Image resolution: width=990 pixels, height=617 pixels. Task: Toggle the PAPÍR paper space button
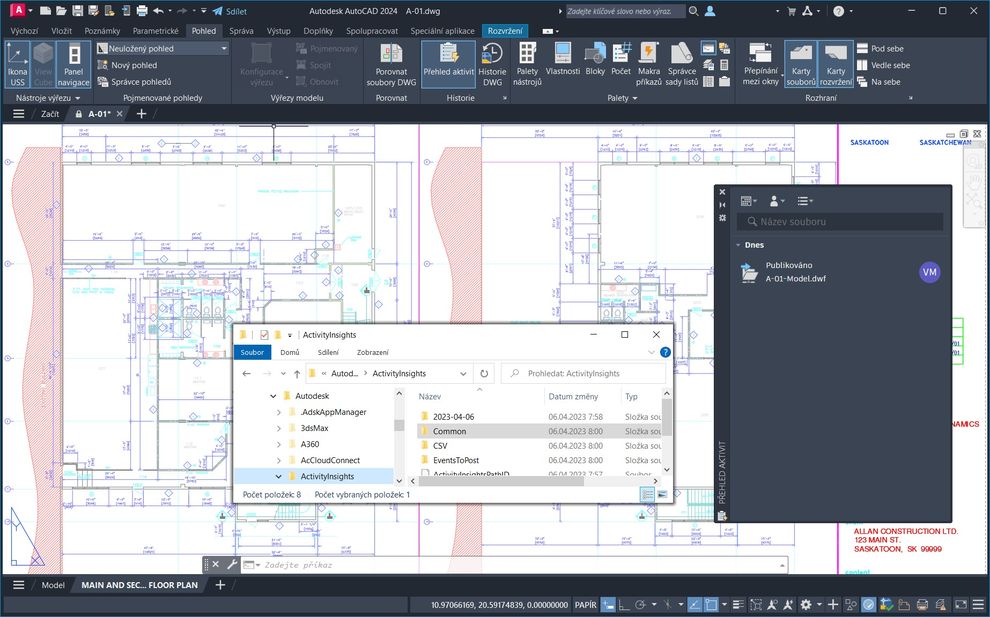[585, 605]
